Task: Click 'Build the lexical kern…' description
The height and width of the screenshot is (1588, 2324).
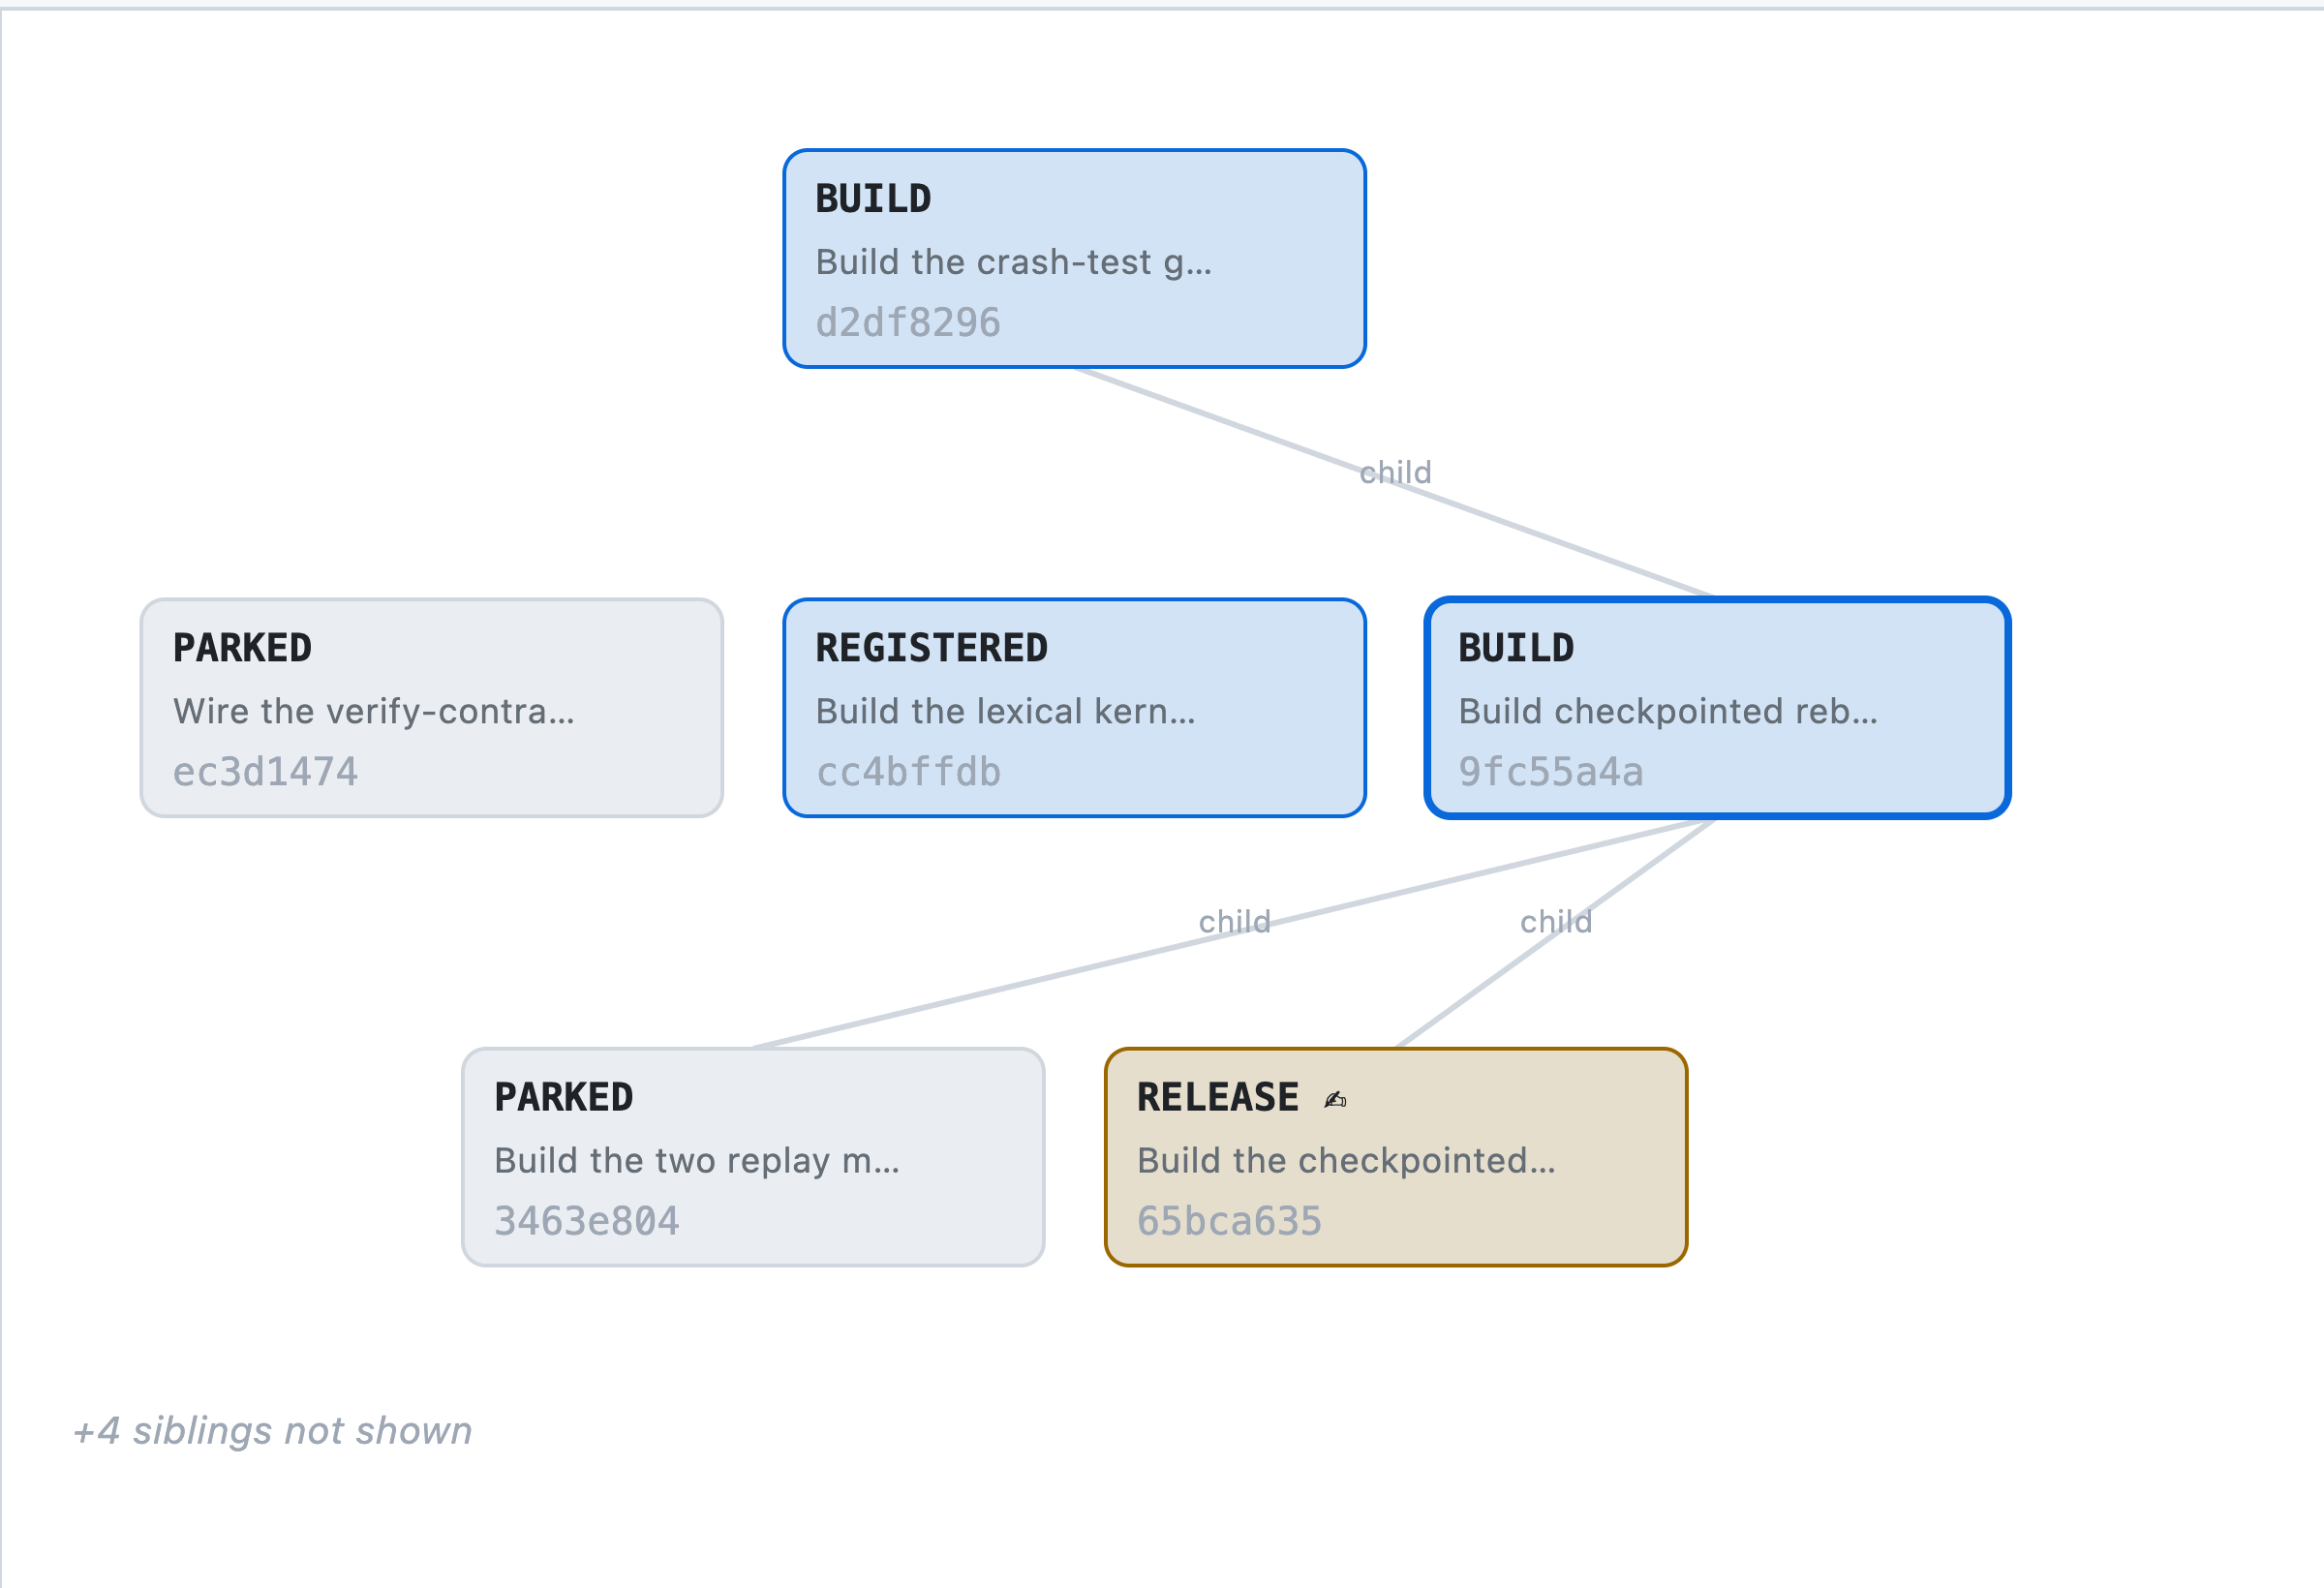Action: (x=1005, y=711)
